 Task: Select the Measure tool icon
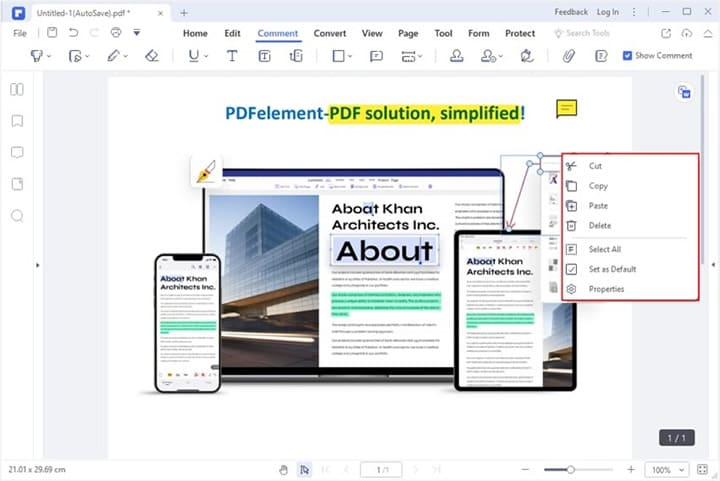pyautogui.click(x=408, y=56)
